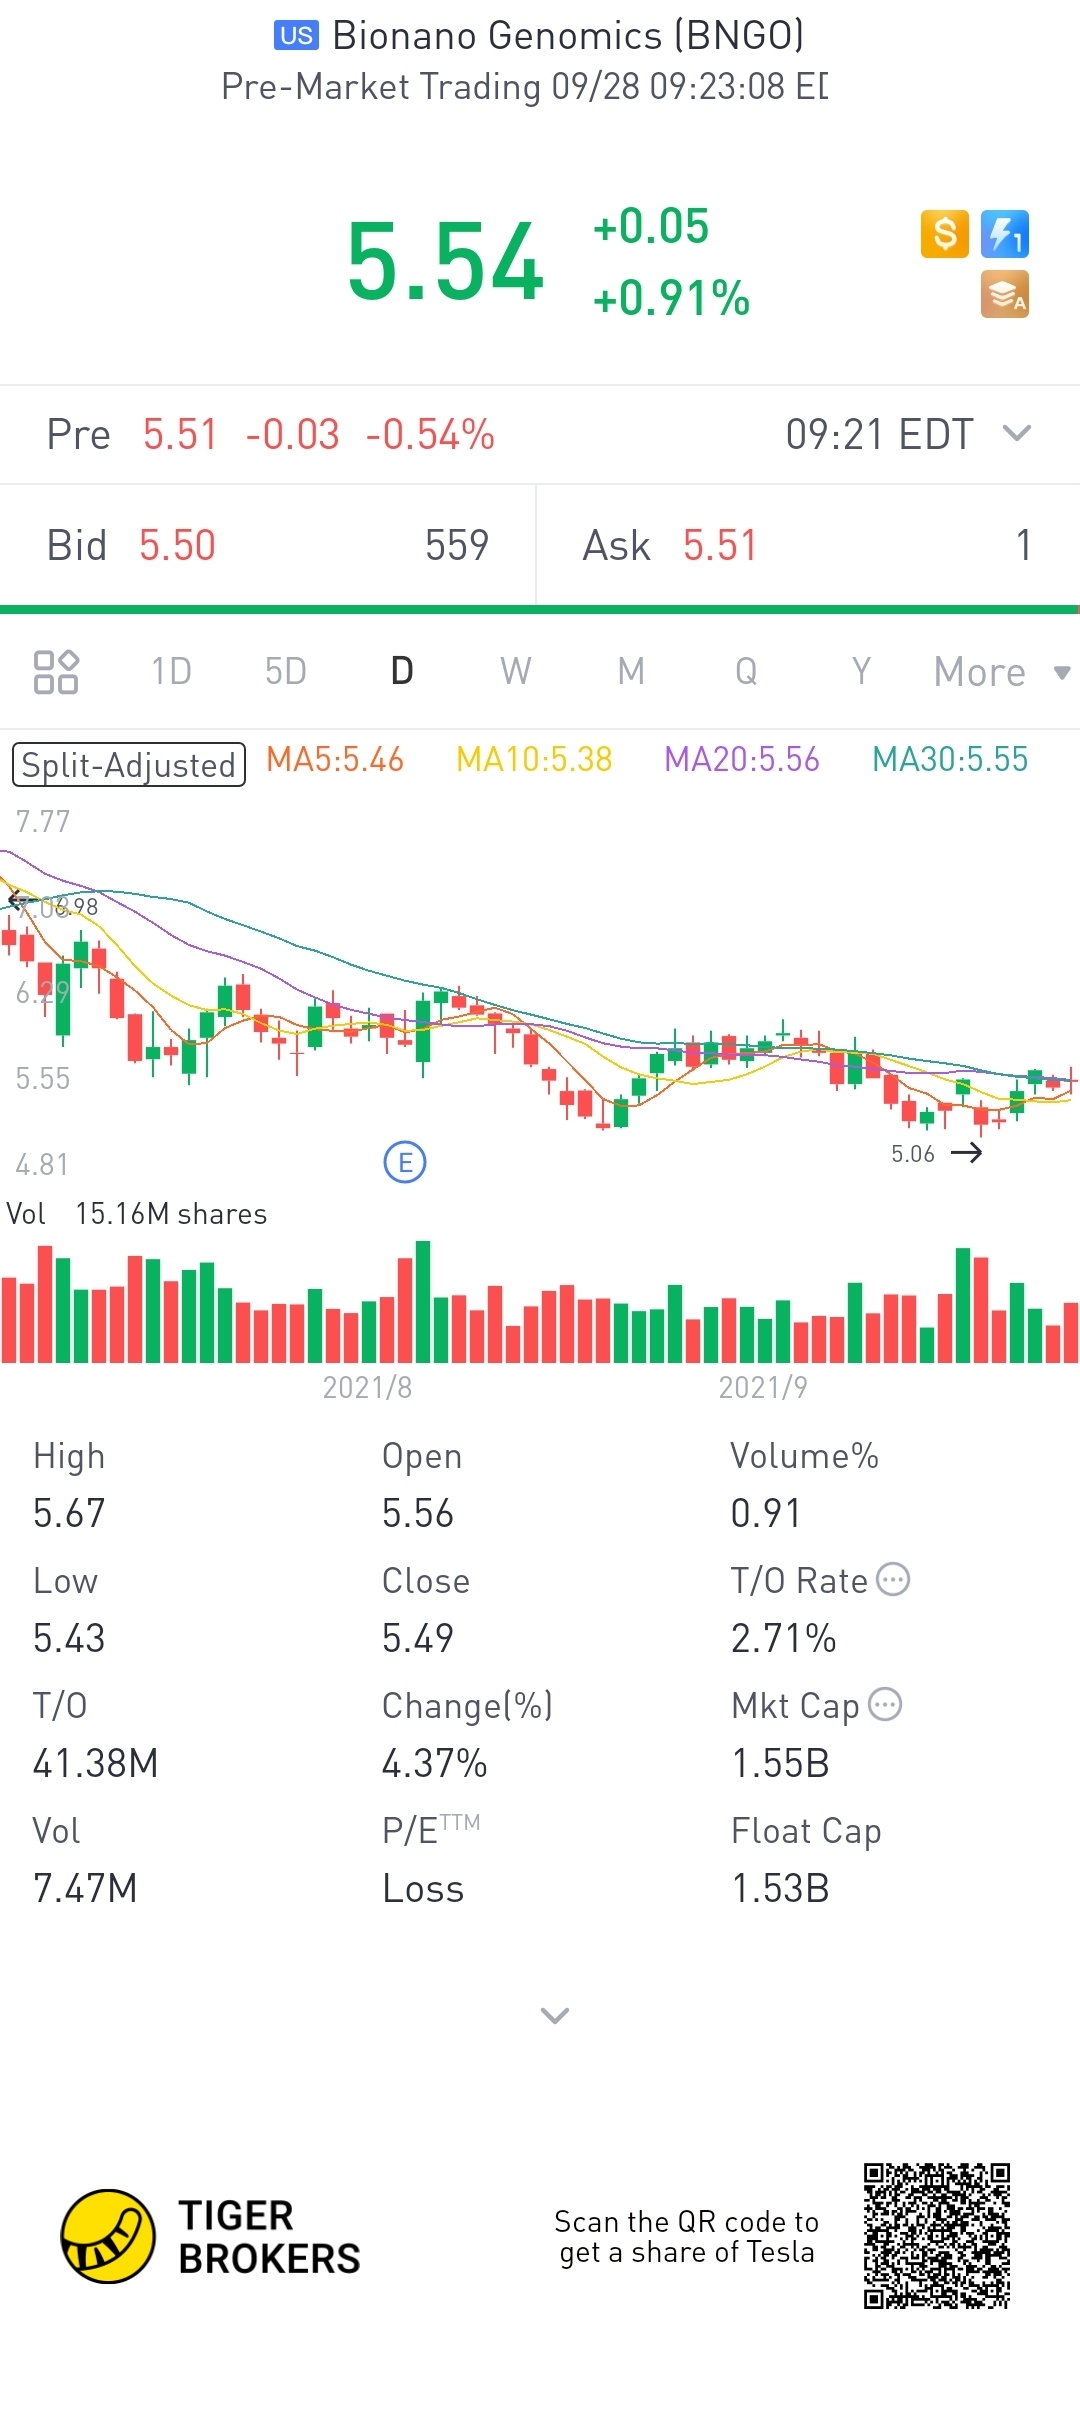Tap the US market flag badge
This screenshot has height=2409, width=1080.
pyautogui.click(x=296, y=36)
